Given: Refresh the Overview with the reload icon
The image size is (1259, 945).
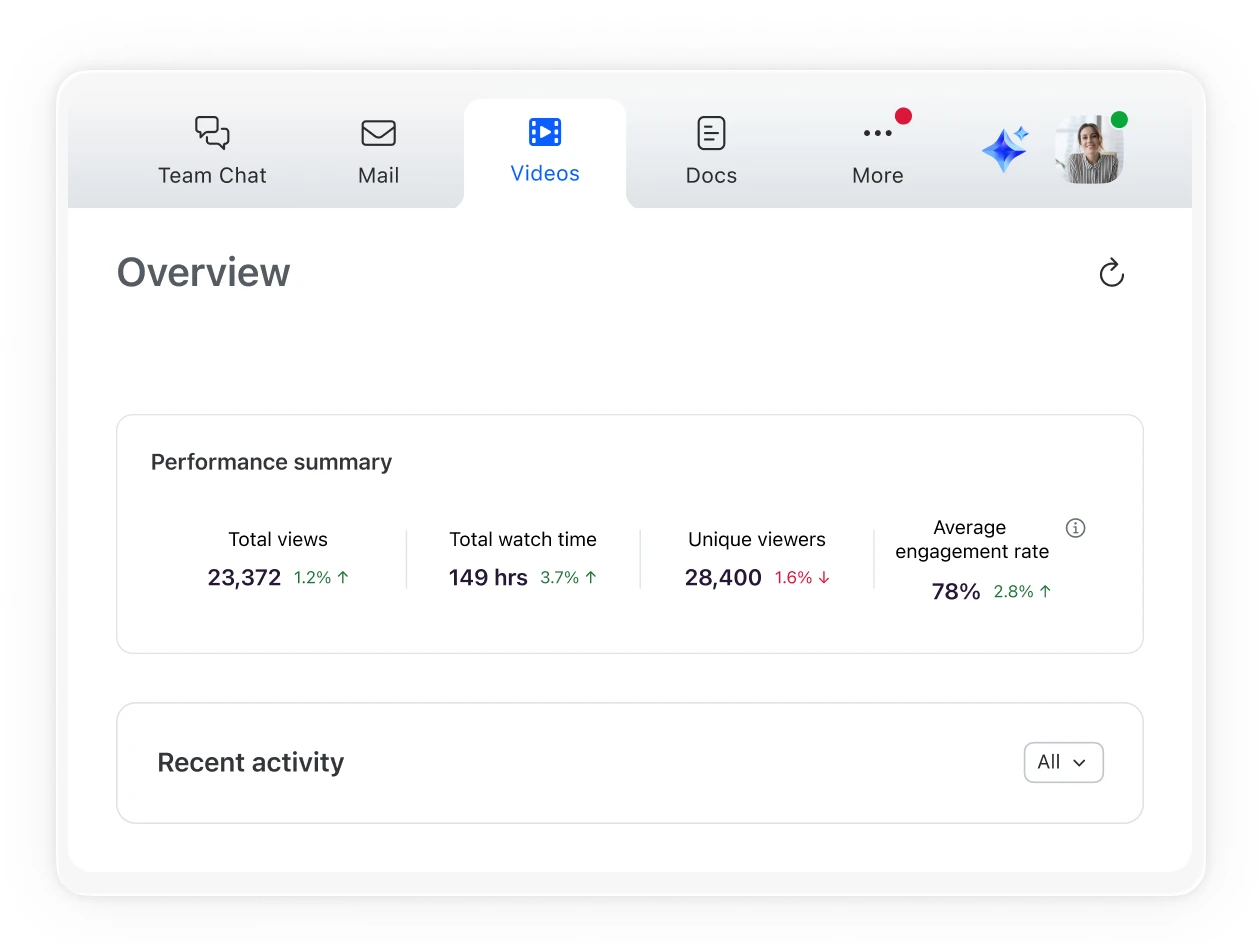Looking at the screenshot, I should point(1111,273).
